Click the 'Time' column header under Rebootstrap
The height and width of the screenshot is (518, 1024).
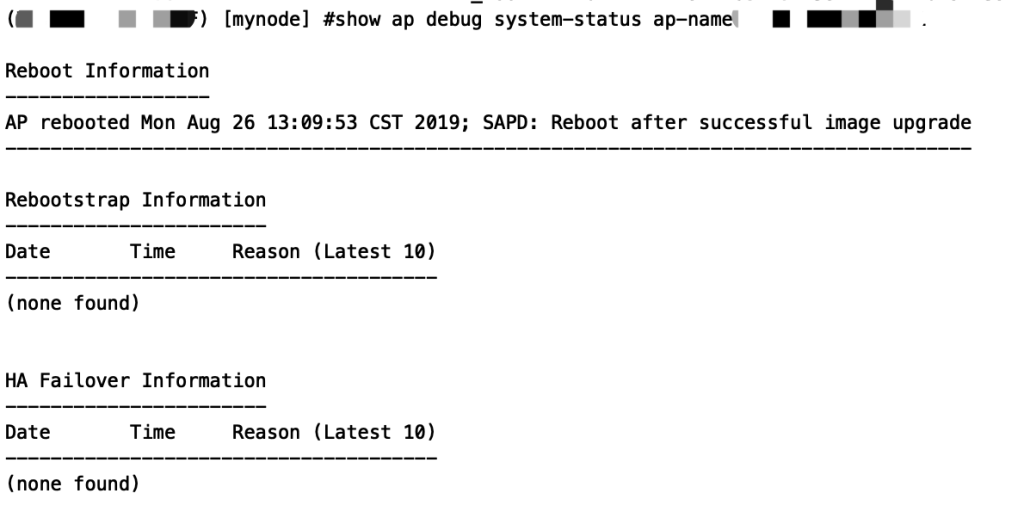[x=153, y=251]
